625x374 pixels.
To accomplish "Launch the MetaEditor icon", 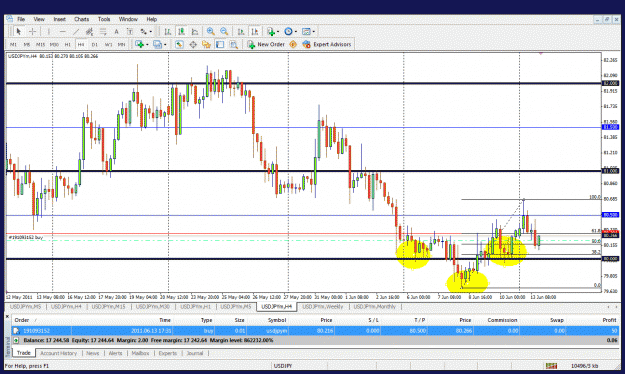I will pos(293,44).
